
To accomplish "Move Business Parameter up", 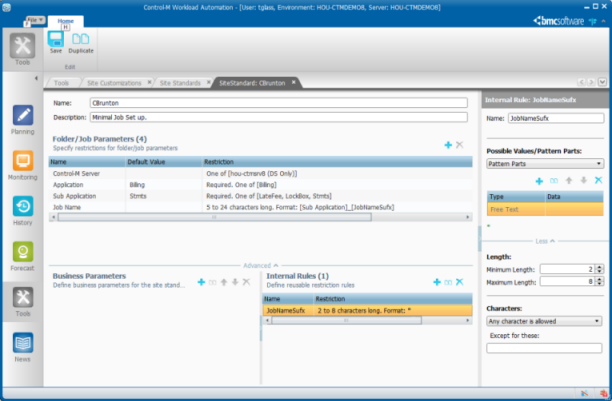I will point(224,282).
